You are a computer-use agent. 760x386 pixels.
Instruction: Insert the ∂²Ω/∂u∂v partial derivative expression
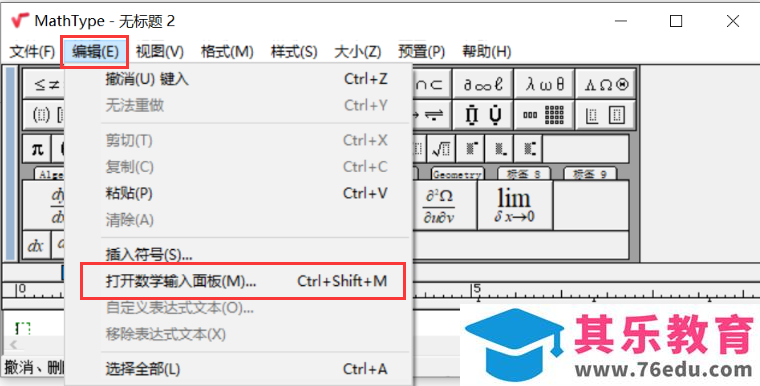[444, 205]
